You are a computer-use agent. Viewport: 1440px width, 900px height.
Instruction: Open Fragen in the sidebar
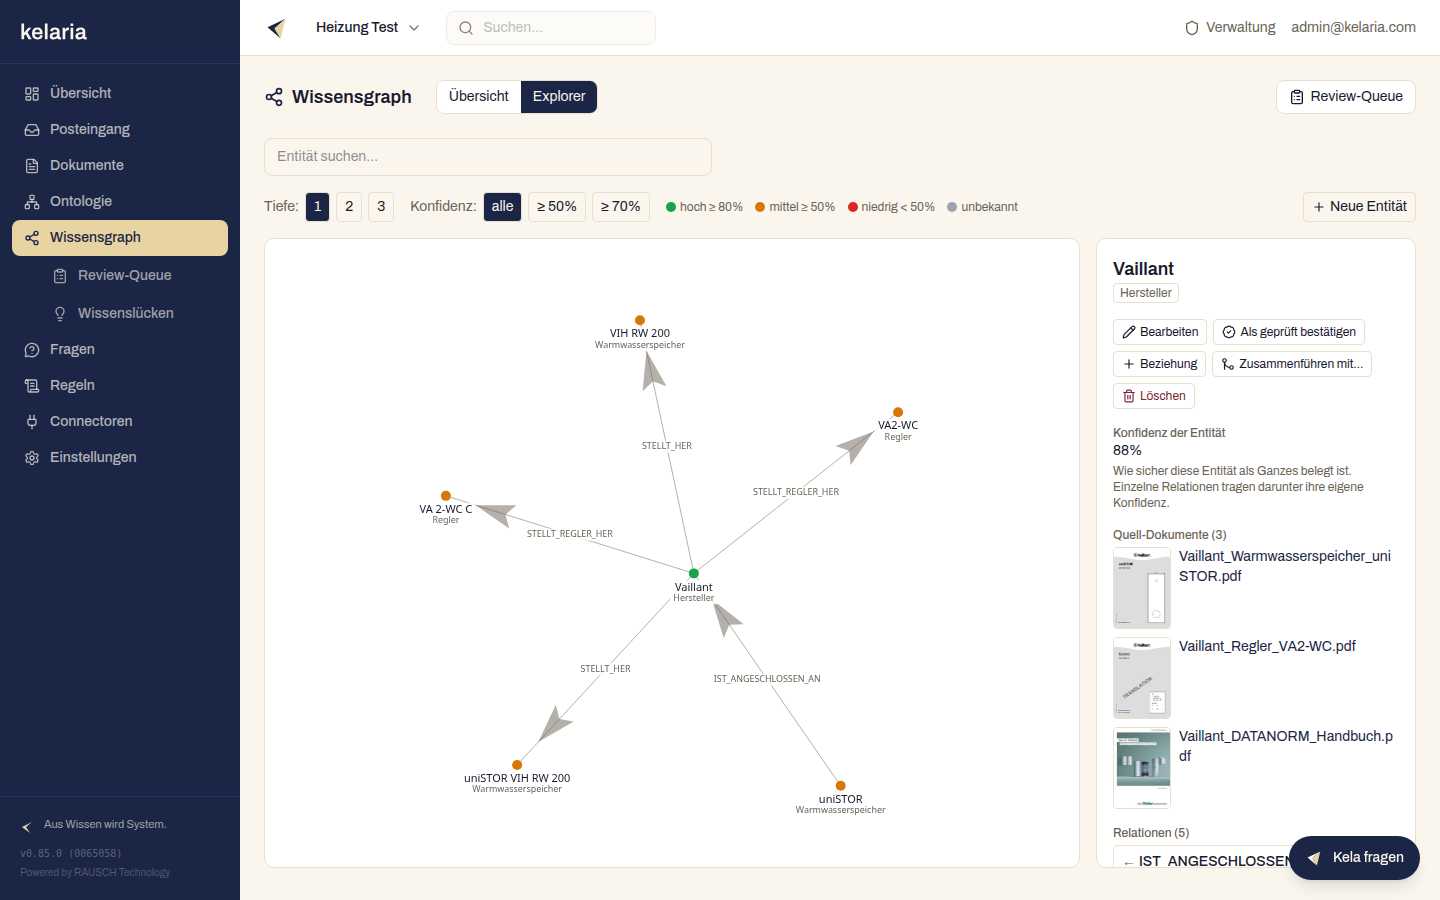pos(120,349)
